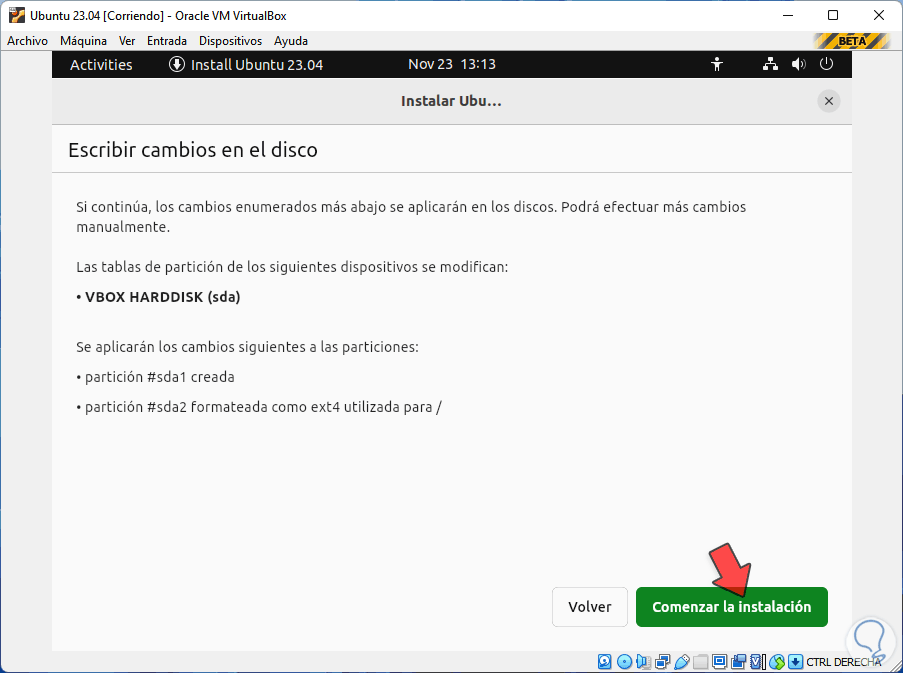This screenshot has height=673, width=903.
Task: Open the clock showing Nov 23 13:13
Action: (452, 64)
